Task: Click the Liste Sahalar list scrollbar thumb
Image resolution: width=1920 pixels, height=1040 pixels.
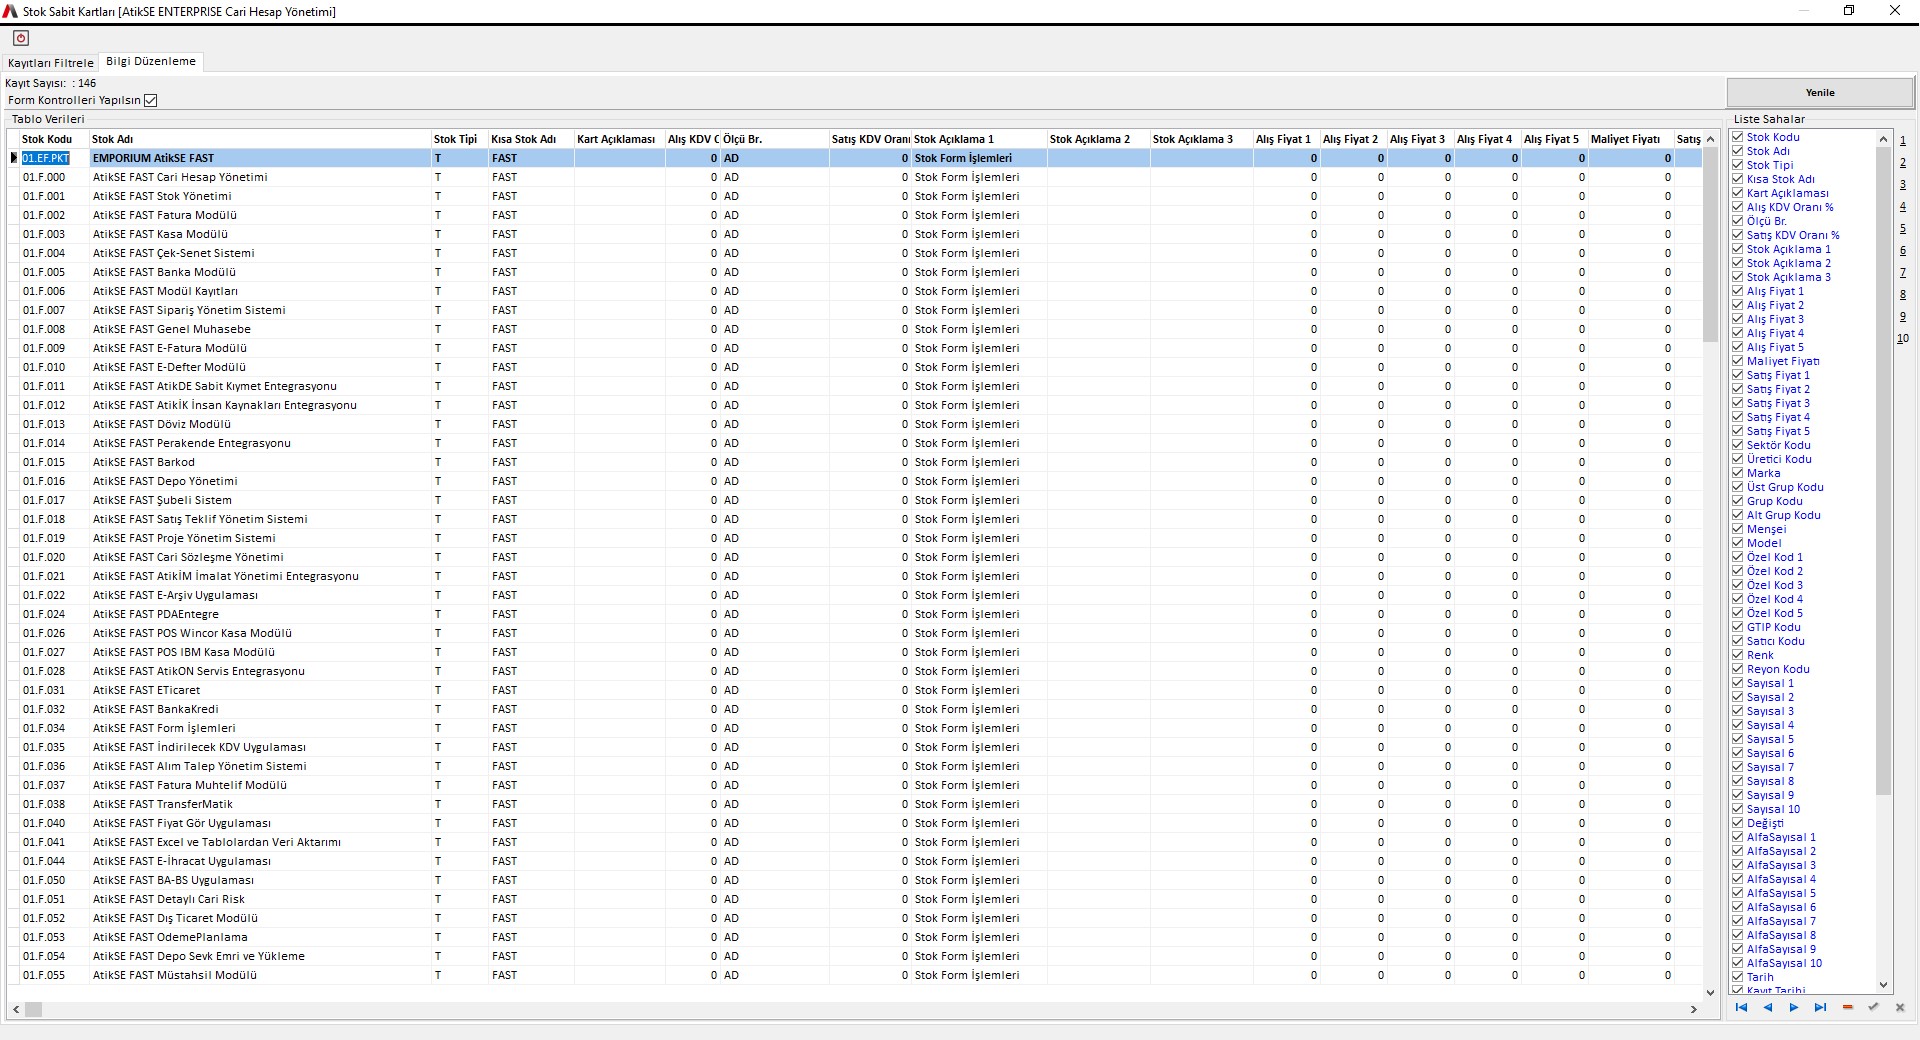Action: click(x=1883, y=470)
